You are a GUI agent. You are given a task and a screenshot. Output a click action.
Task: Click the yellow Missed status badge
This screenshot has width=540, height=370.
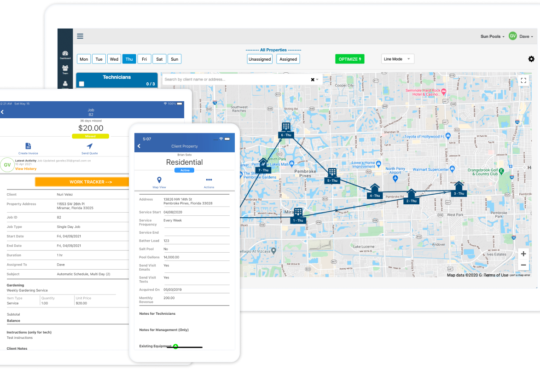[x=90, y=136]
